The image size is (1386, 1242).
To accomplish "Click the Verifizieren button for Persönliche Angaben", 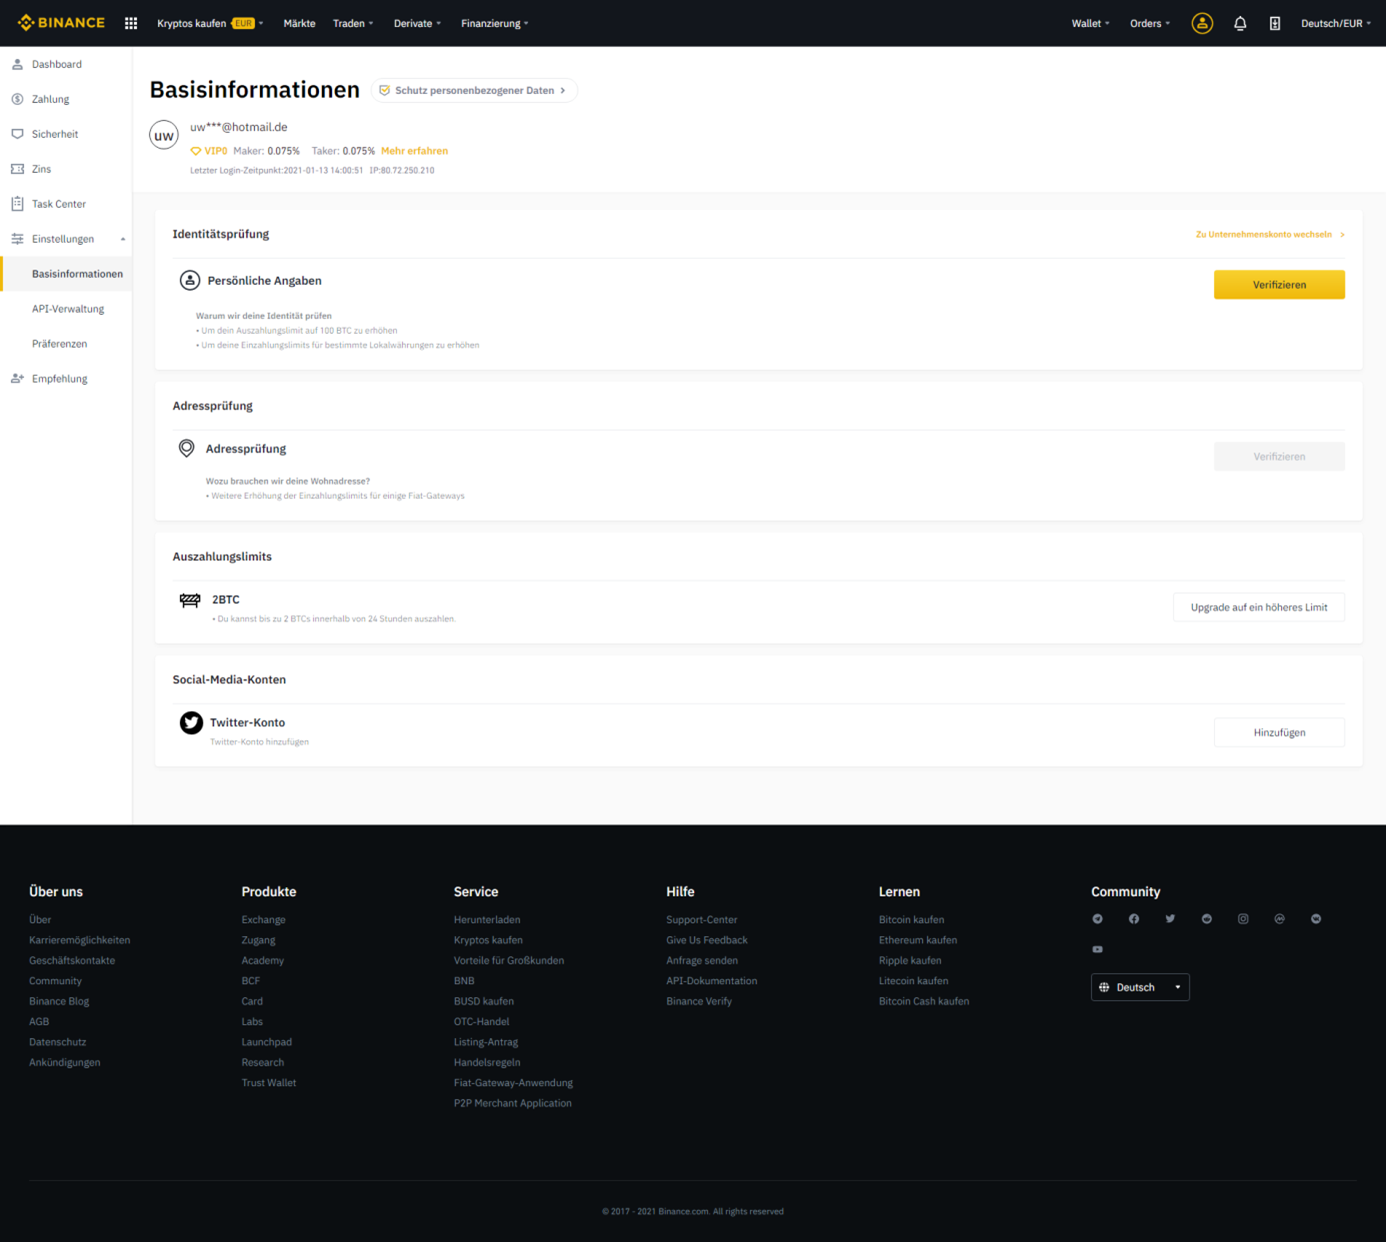I will click(1279, 284).
